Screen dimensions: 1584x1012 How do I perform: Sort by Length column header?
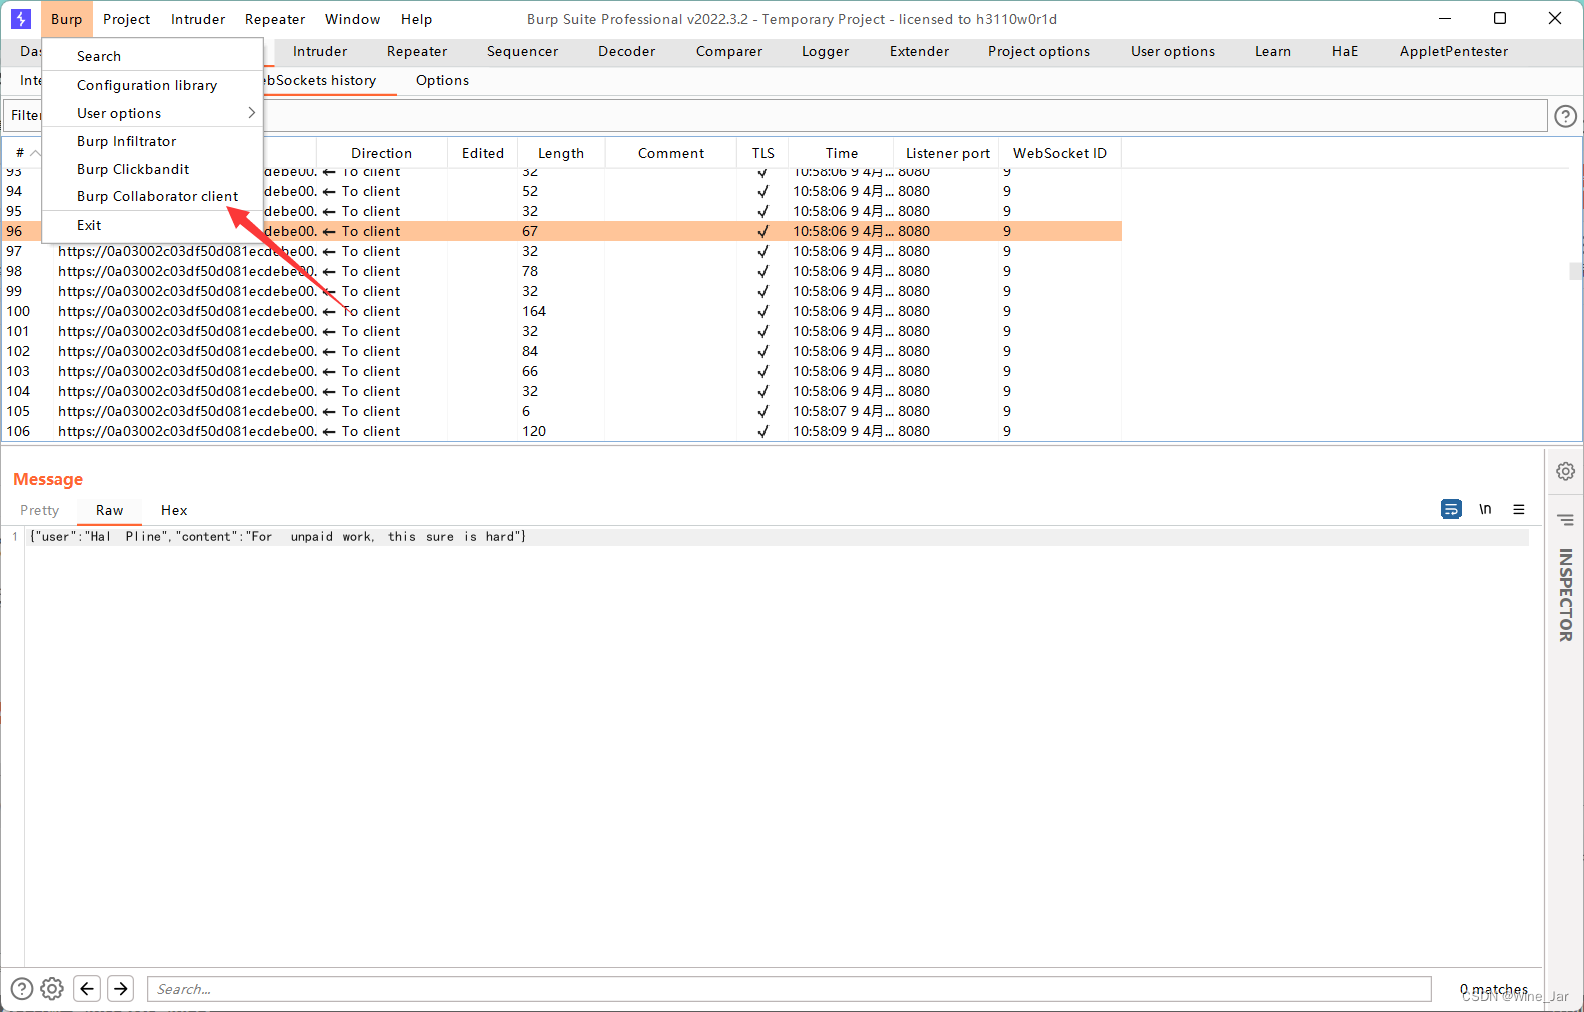(x=560, y=153)
